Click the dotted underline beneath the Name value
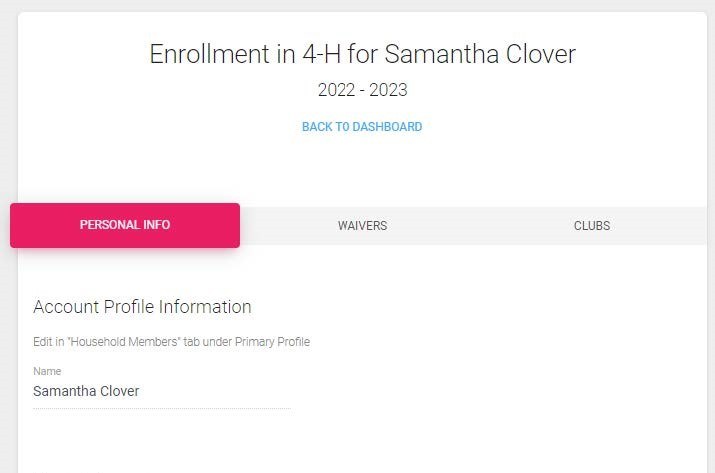Viewport: 715px width, 473px height. tap(162, 409)
